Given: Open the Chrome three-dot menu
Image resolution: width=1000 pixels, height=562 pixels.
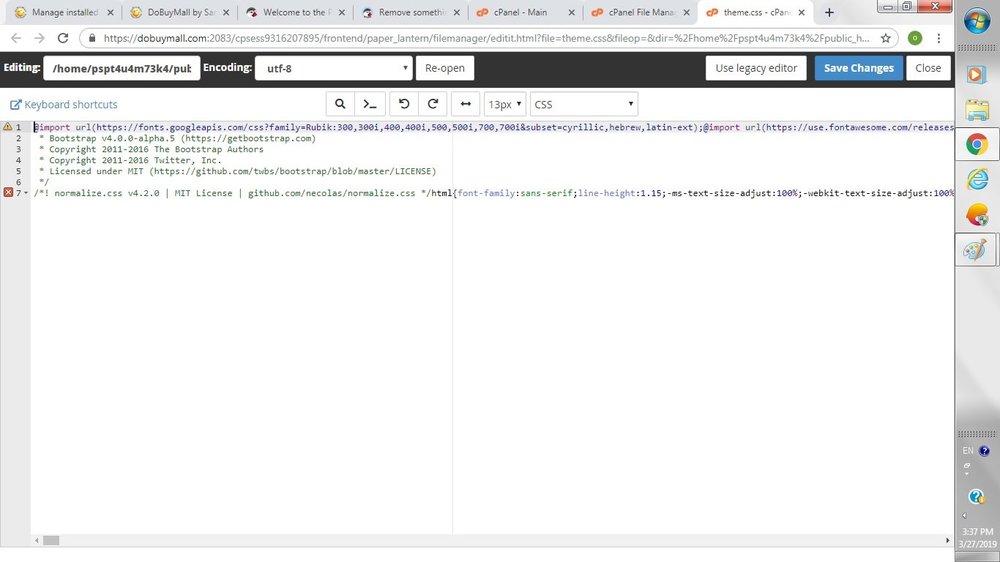Looking at the screenshot, I should tap(938, 38).
